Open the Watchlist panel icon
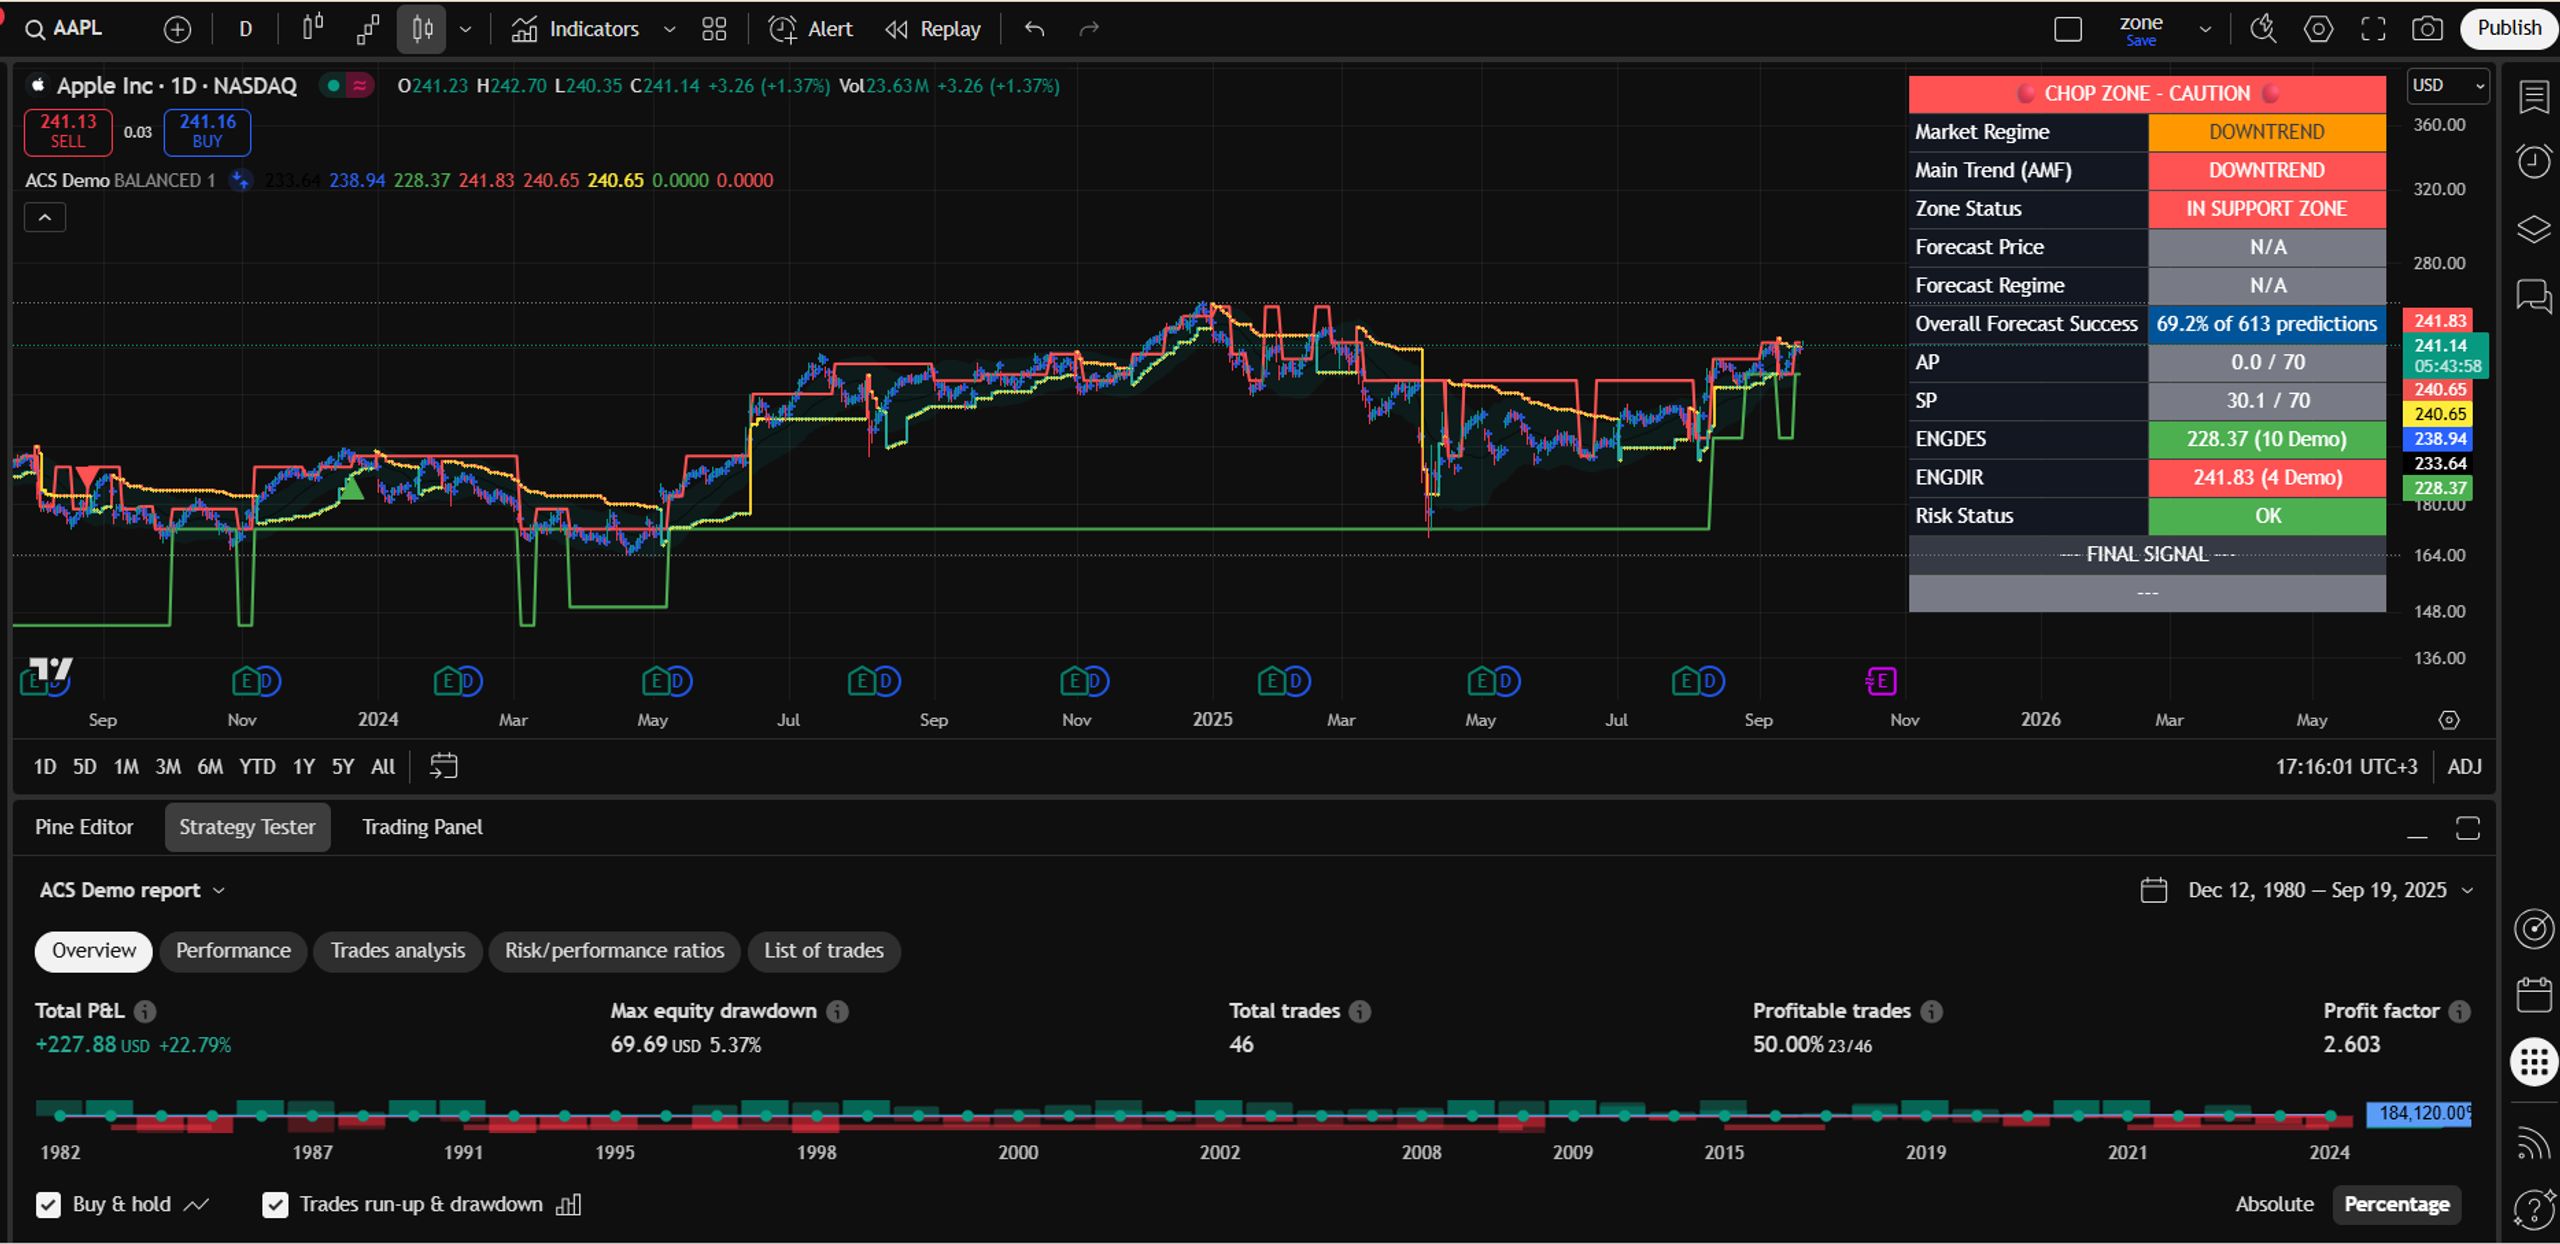2560x1244 pixels. click(x=2534, y=97)
